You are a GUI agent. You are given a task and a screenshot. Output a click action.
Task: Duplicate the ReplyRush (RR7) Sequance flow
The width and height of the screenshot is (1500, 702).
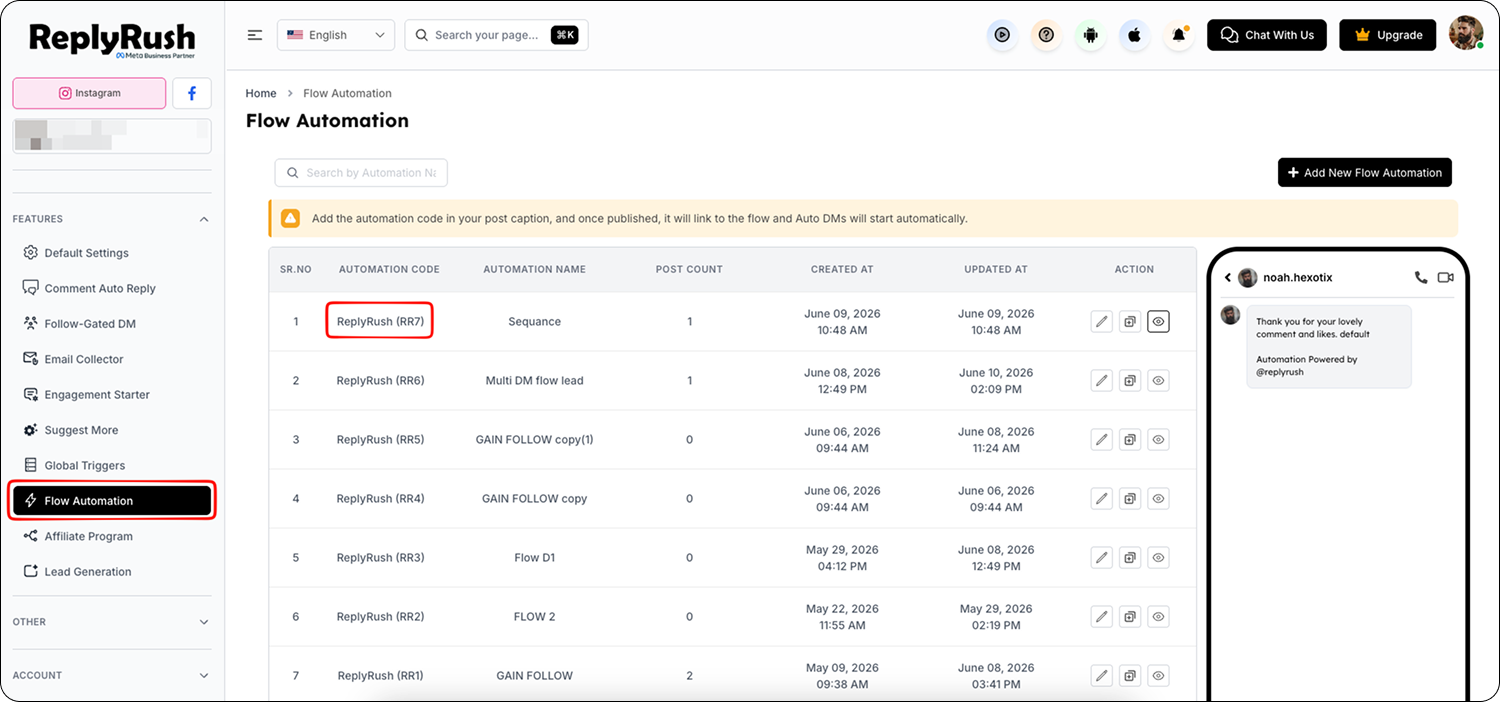[x=1130, y=322]
